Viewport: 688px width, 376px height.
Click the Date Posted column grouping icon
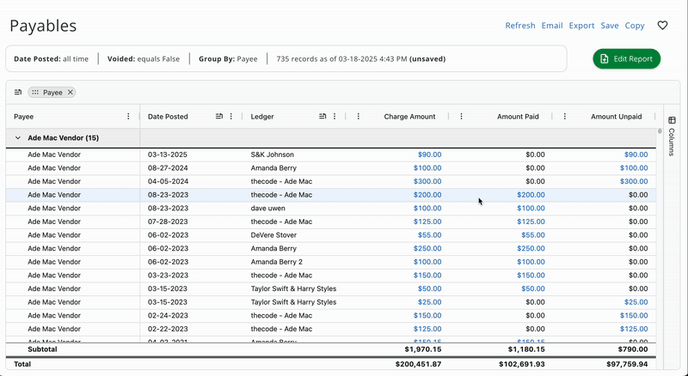(x=219, y=116)
